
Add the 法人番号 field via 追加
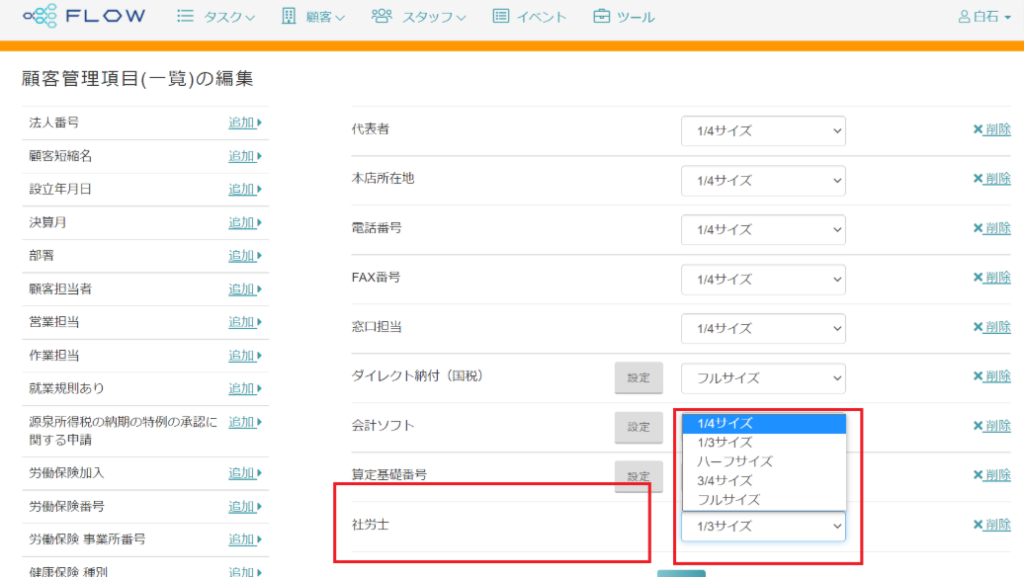241,123
